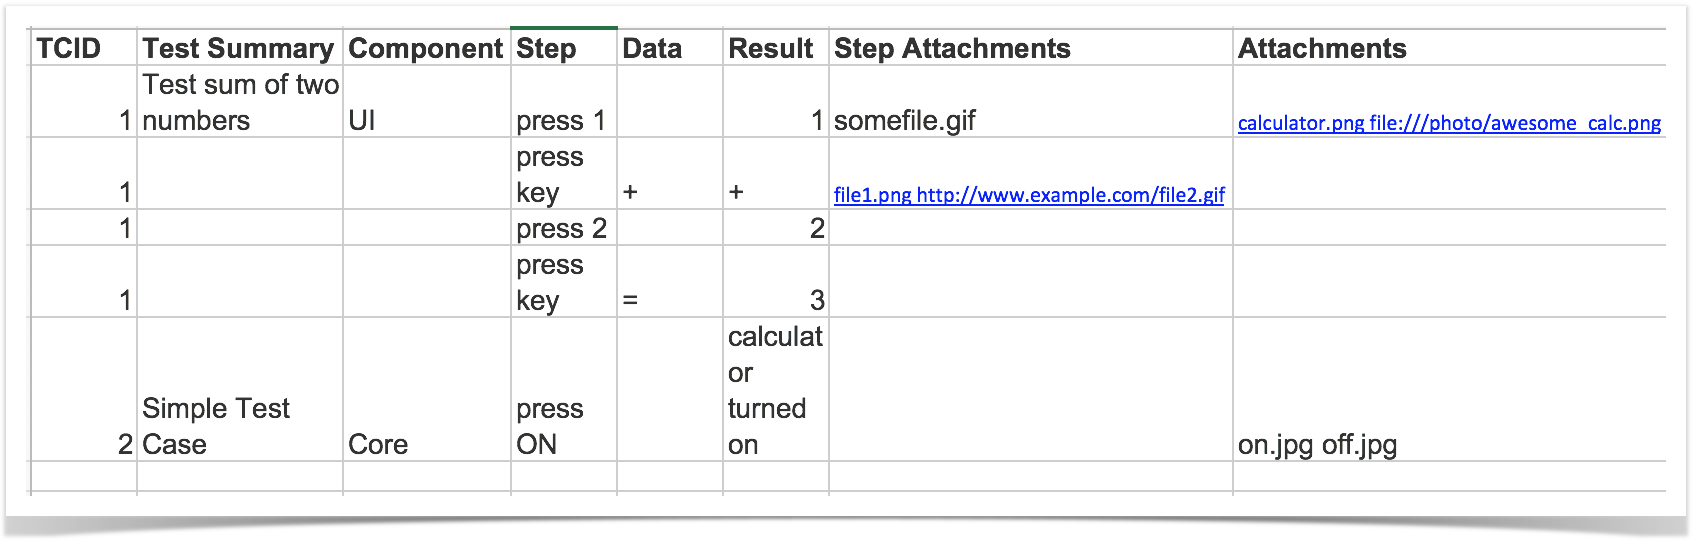Select the Data header cell

pyautogui.click(x=670, y=48)
